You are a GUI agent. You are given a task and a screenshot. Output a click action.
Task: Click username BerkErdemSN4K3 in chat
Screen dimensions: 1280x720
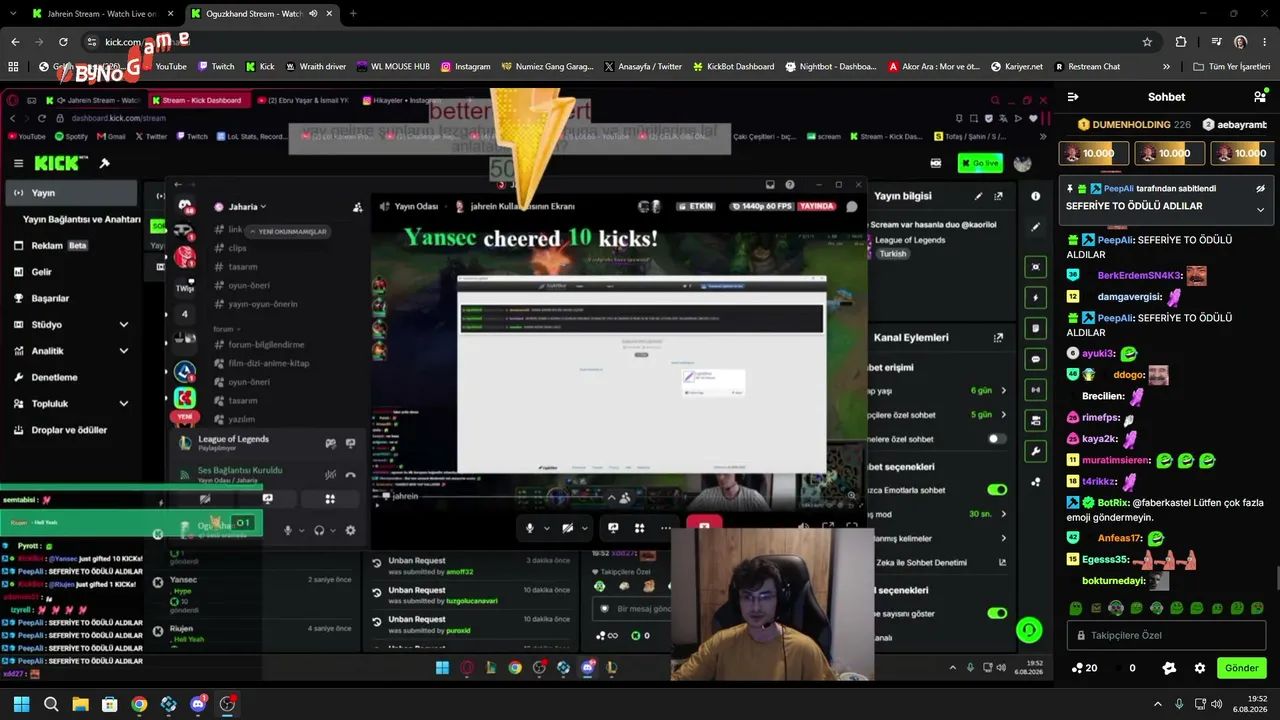click(x=1140, y=276)
